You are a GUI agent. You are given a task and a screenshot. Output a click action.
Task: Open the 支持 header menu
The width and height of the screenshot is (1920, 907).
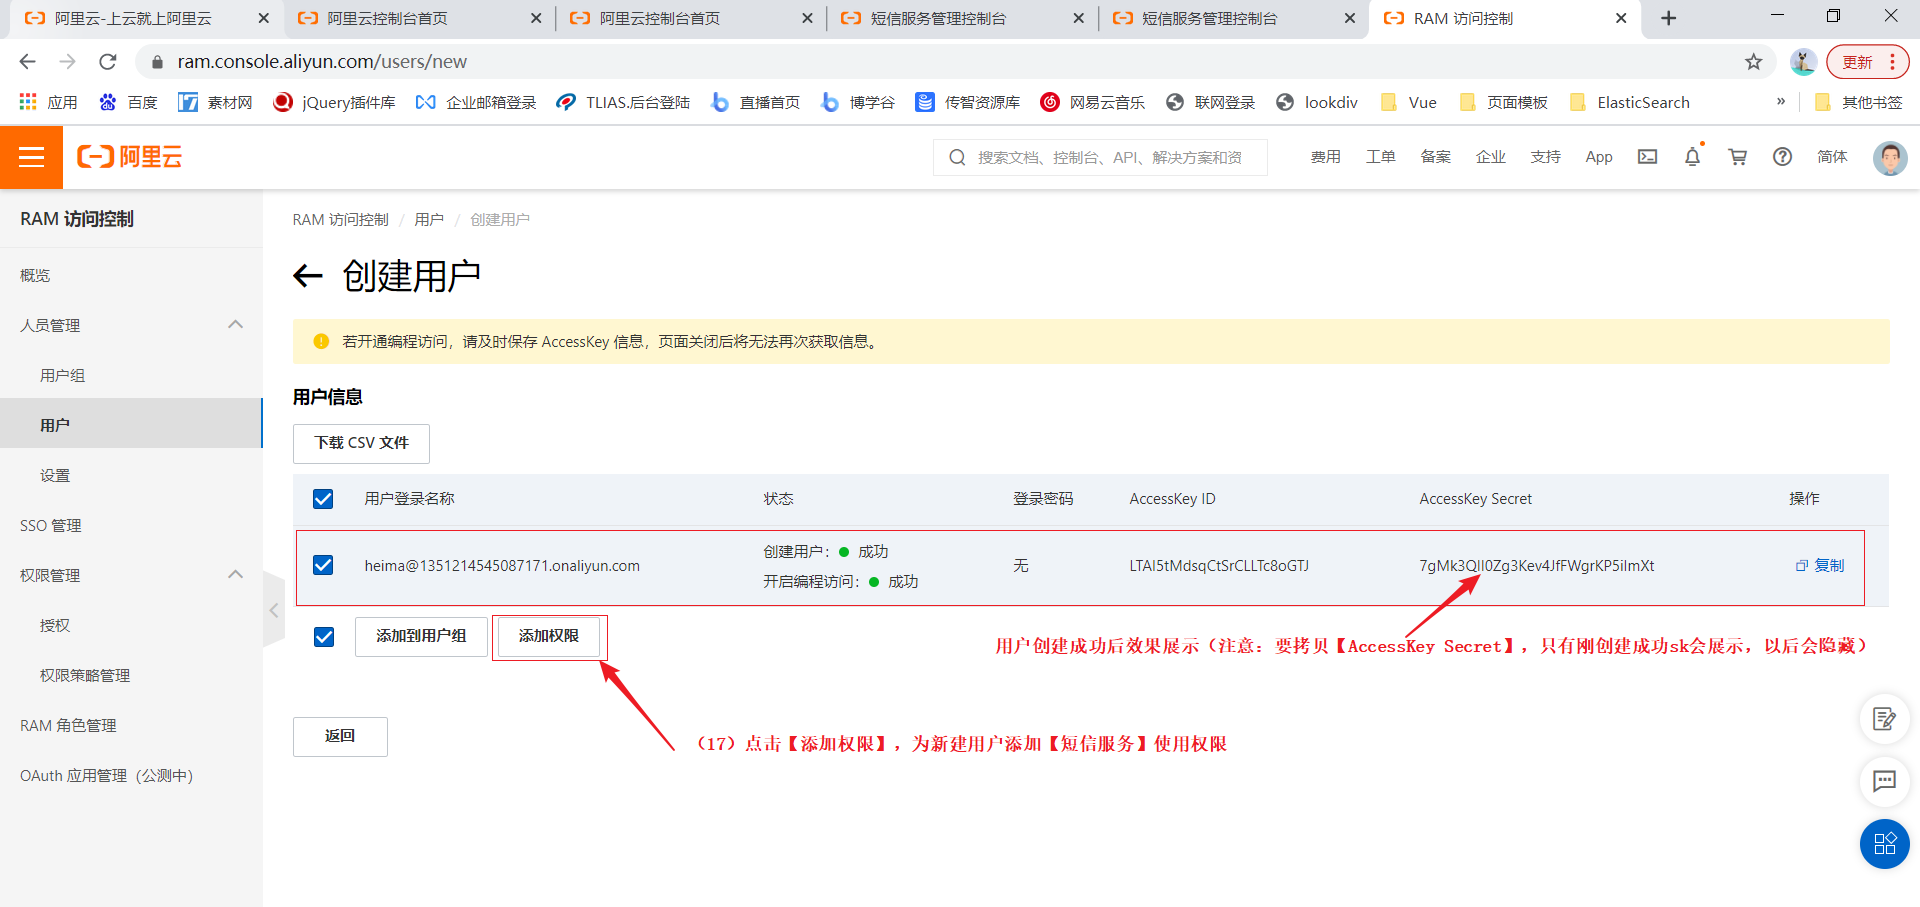click(1545, 157)
